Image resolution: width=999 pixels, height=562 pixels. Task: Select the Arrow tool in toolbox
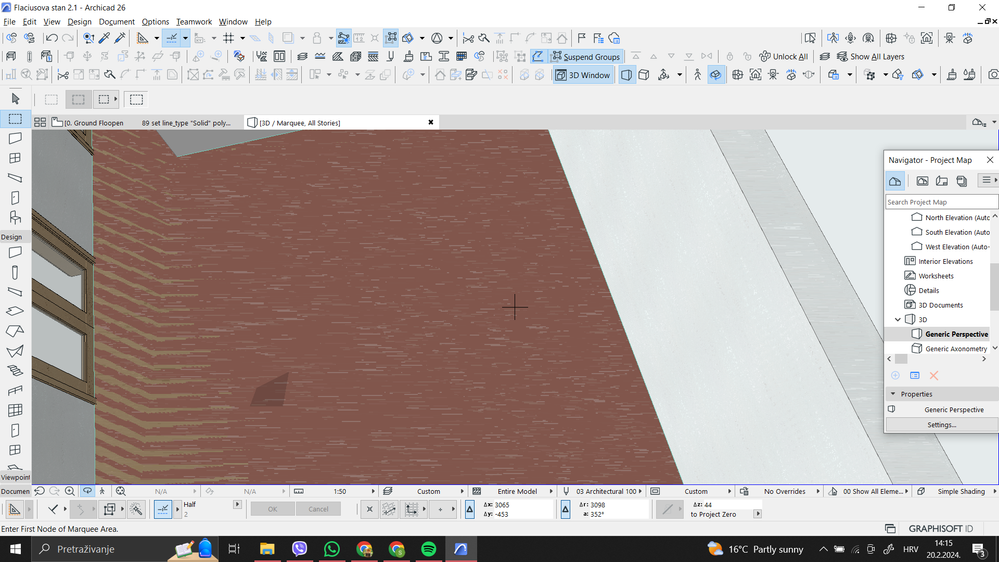[15, 99]
